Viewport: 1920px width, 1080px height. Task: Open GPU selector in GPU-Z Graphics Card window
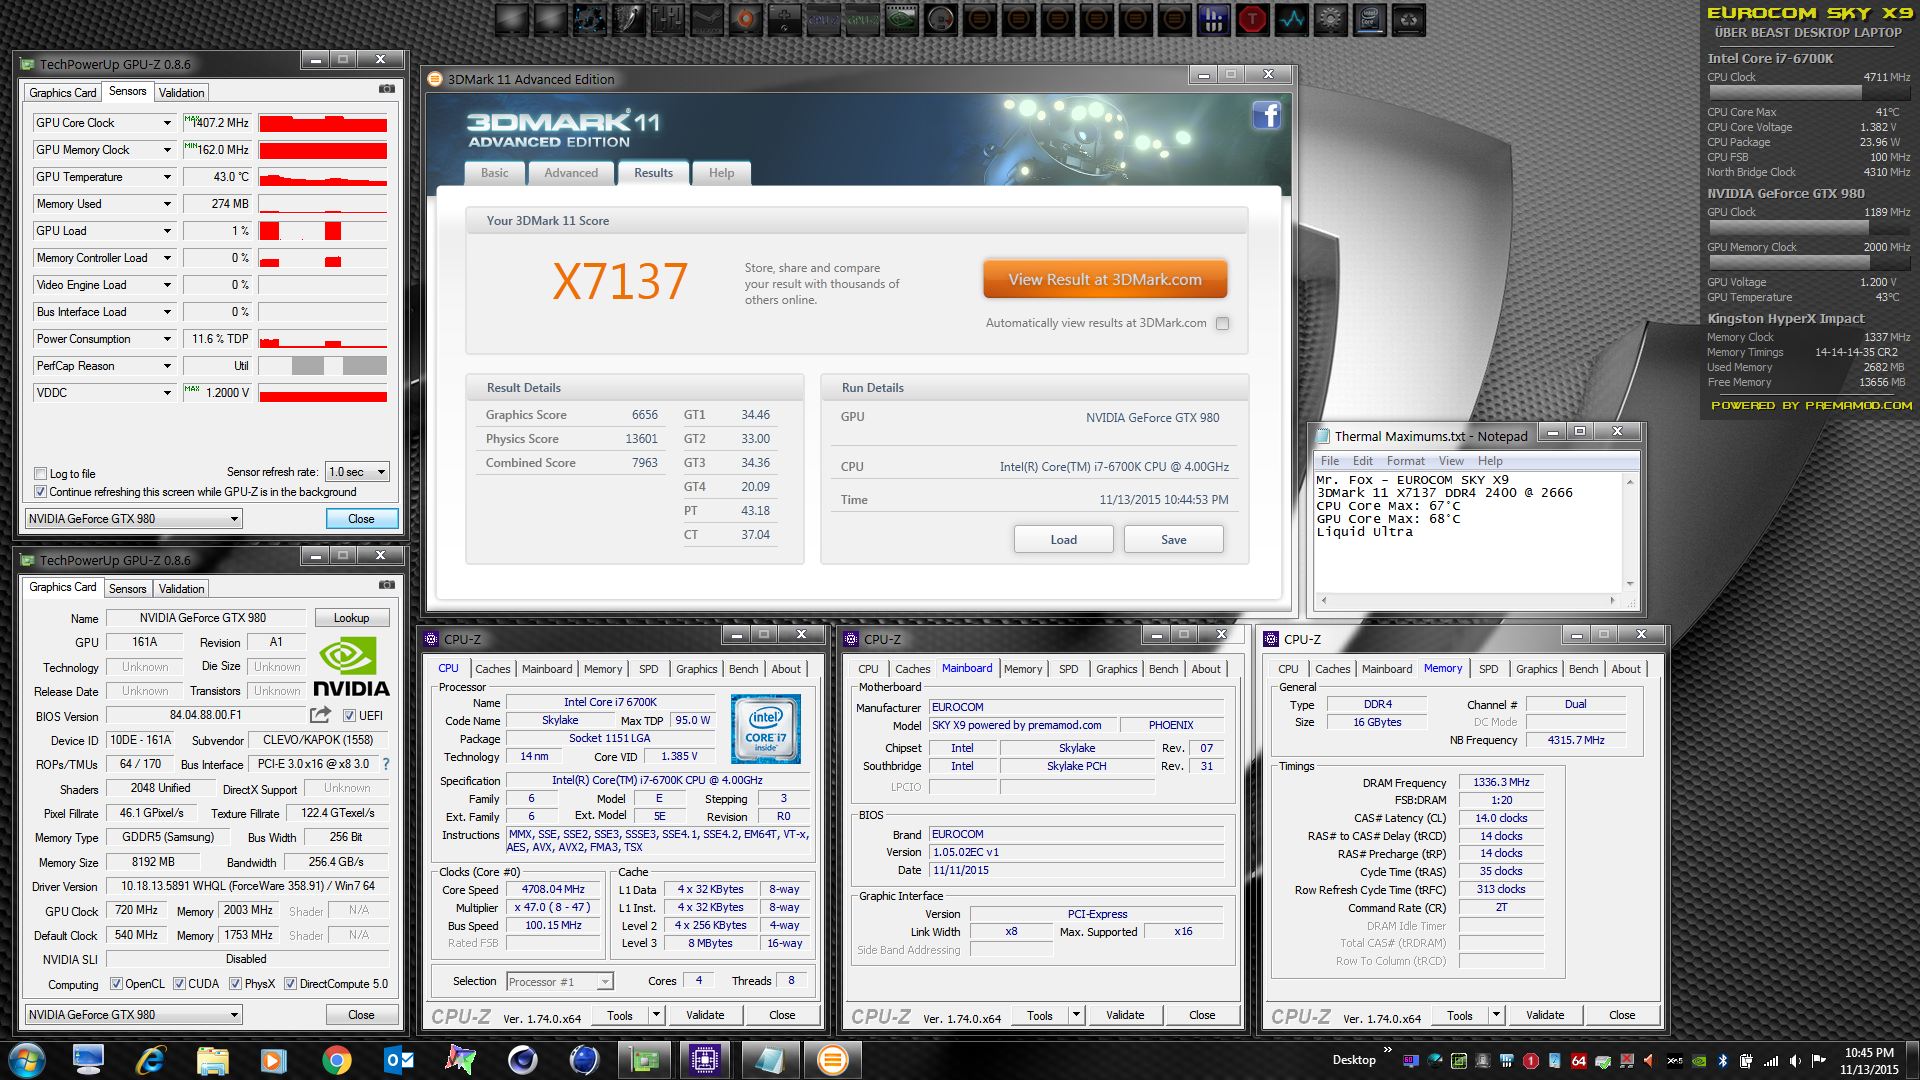[x=133, y=1014]
